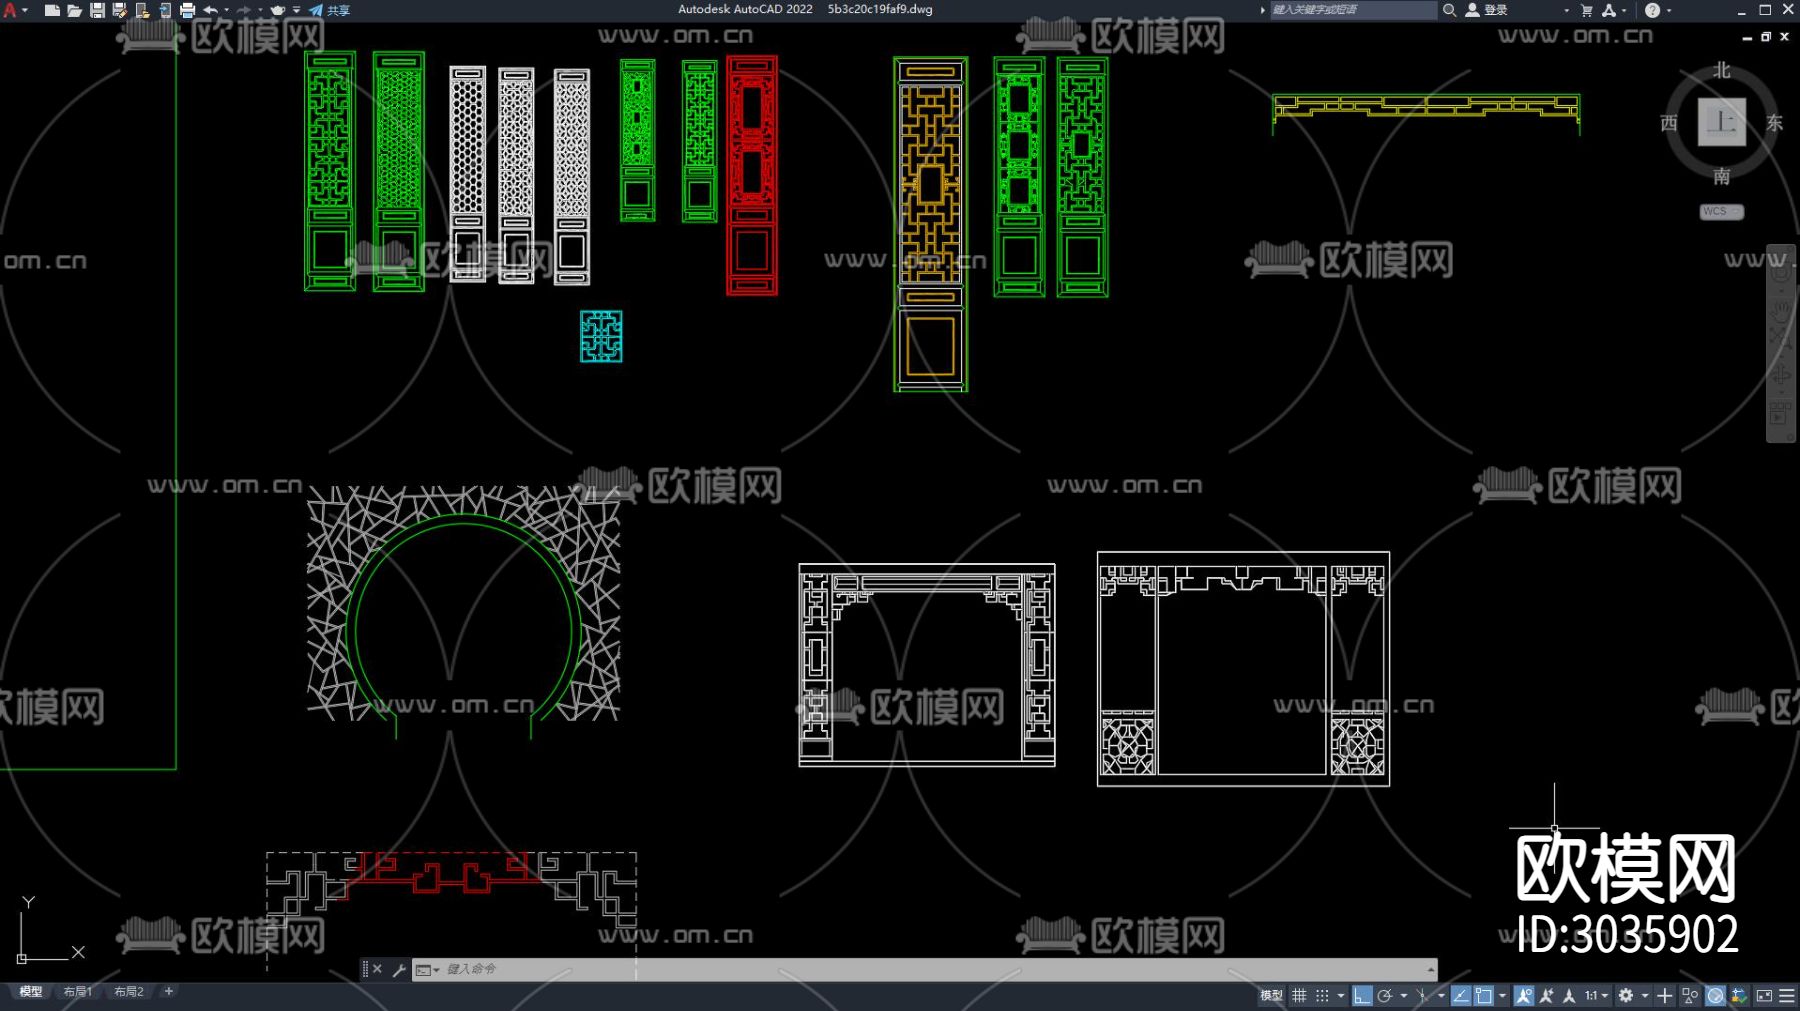Screen dimensions: 1800x1011
Task: Open the Autodesk App Store cart icon
Action: click(1586, 10)
